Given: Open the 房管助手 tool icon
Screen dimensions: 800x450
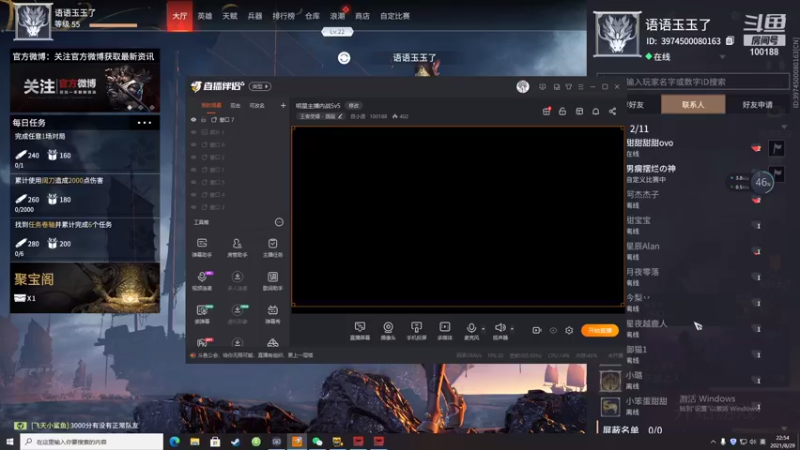Looking at the screenshot, I should tap(237, 247).
